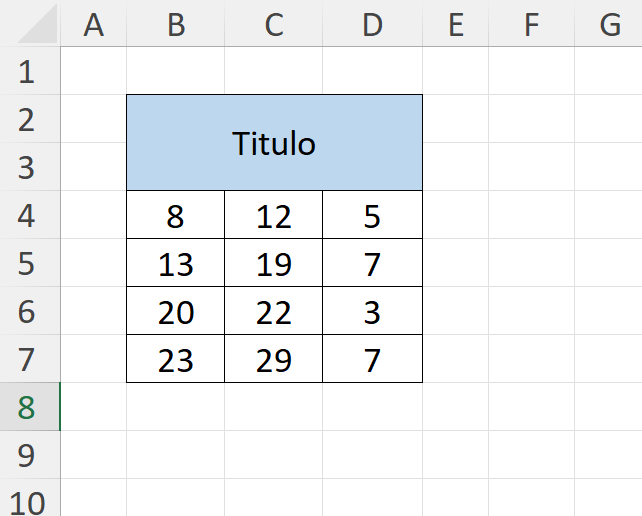Select column F header
642x516 pixels.
click(531, 25)
